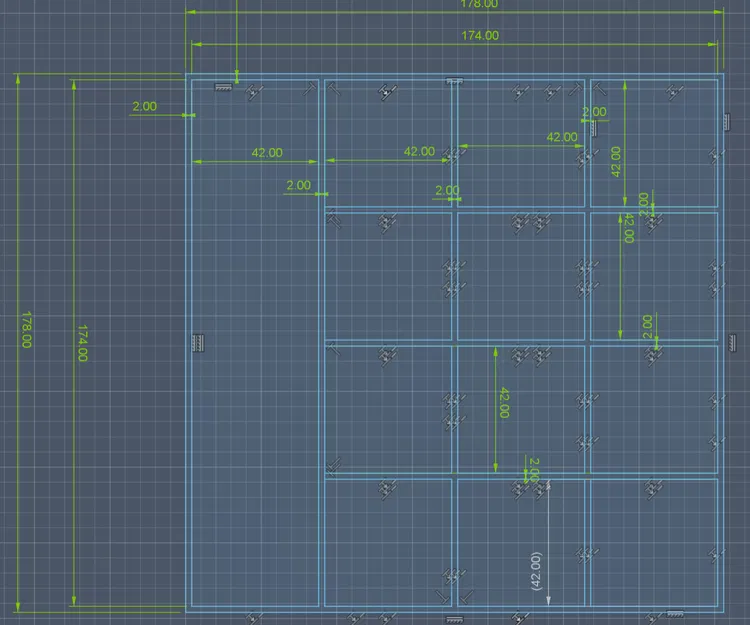The width and height of the screenshot is (750, 625).
Task: Select 42.00 width dimension of tall left column
Action: pos(267,153)
